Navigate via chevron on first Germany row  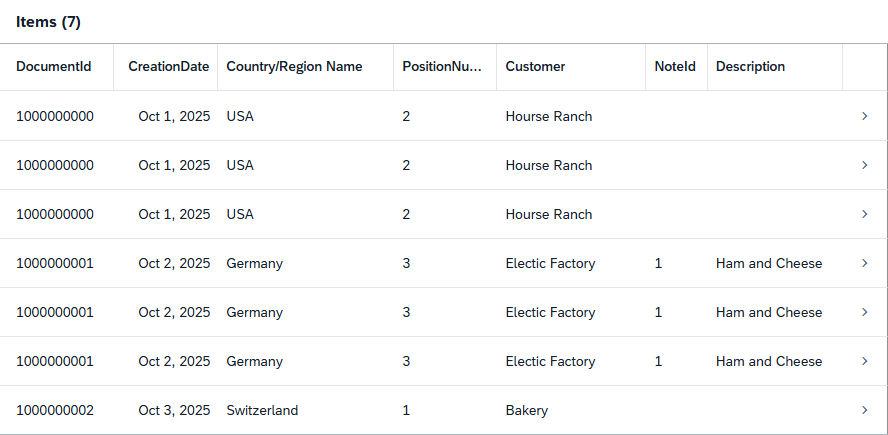(x=864, y=263)
